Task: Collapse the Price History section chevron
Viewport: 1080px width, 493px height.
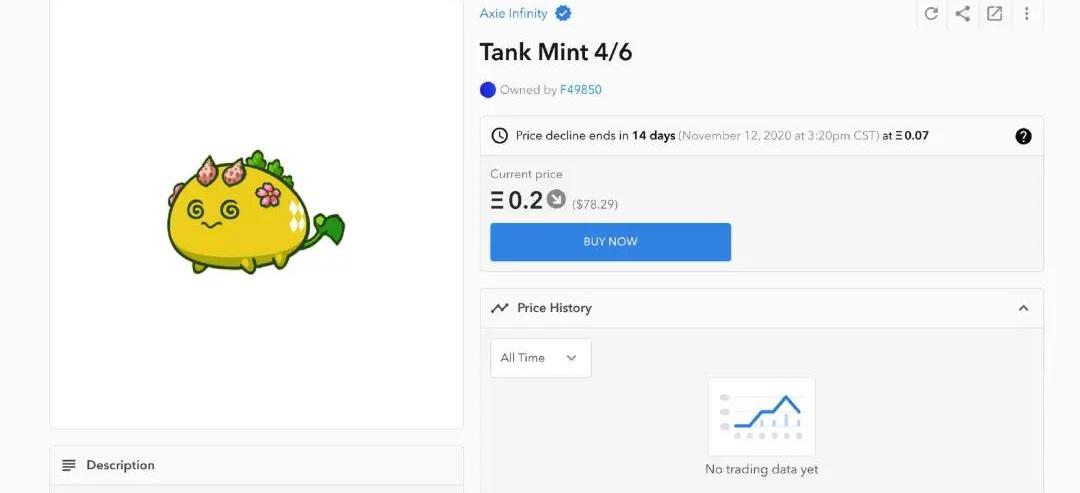Action: pyautogui.click(x=1023, y=308)
